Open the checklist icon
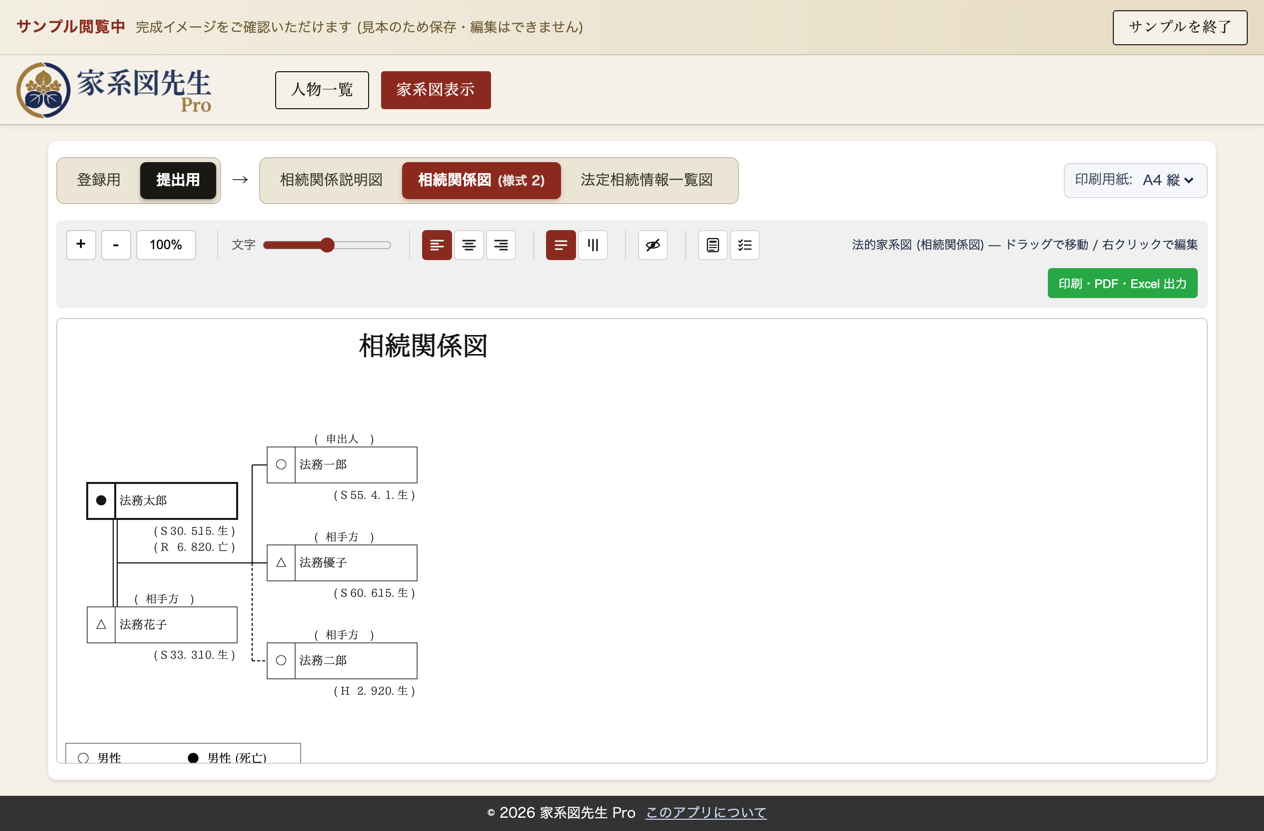 745,245
